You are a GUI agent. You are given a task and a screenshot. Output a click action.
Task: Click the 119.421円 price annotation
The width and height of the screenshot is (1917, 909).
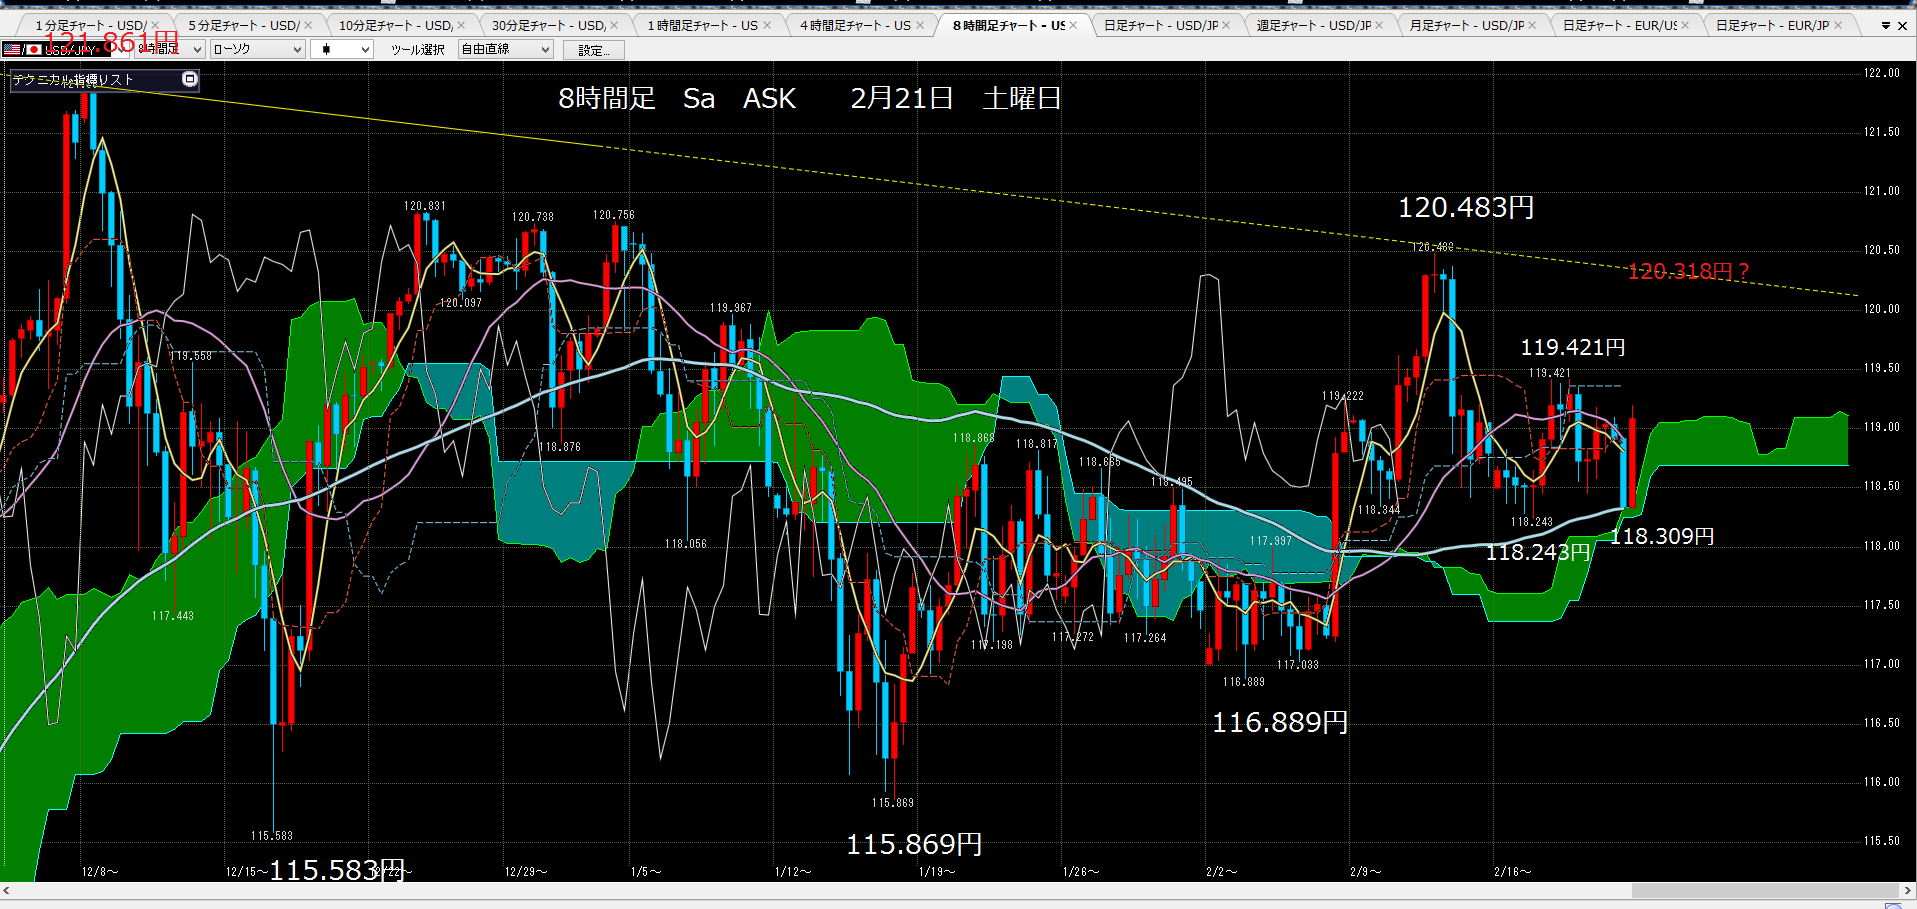click(x=1573, y=347)
